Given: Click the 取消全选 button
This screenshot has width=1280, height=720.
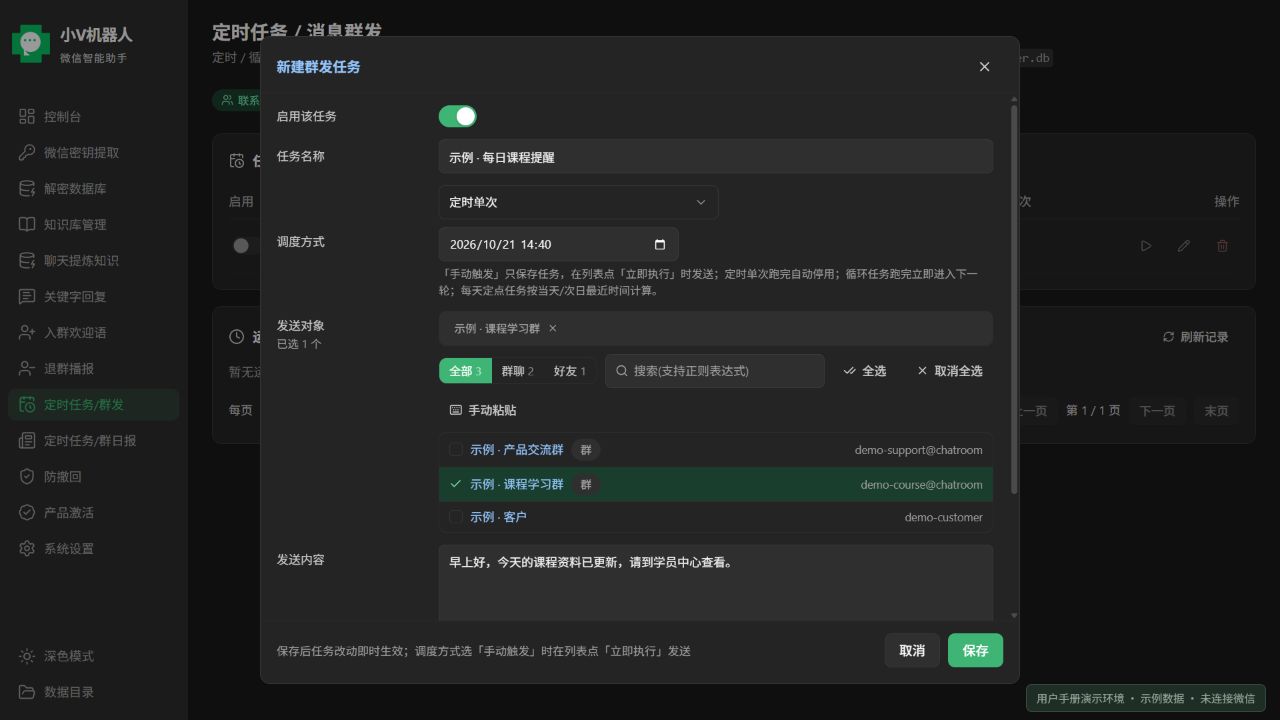Looking at the screenshot, I should click(x=950, y=371).
